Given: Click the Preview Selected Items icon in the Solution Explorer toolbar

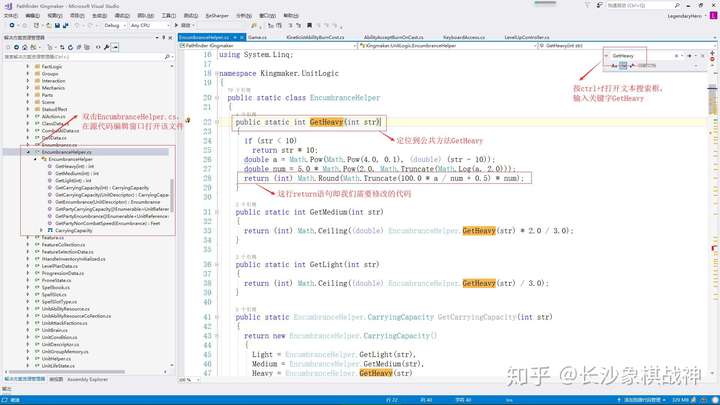Looking at the screenshot, I should (115, 47).
